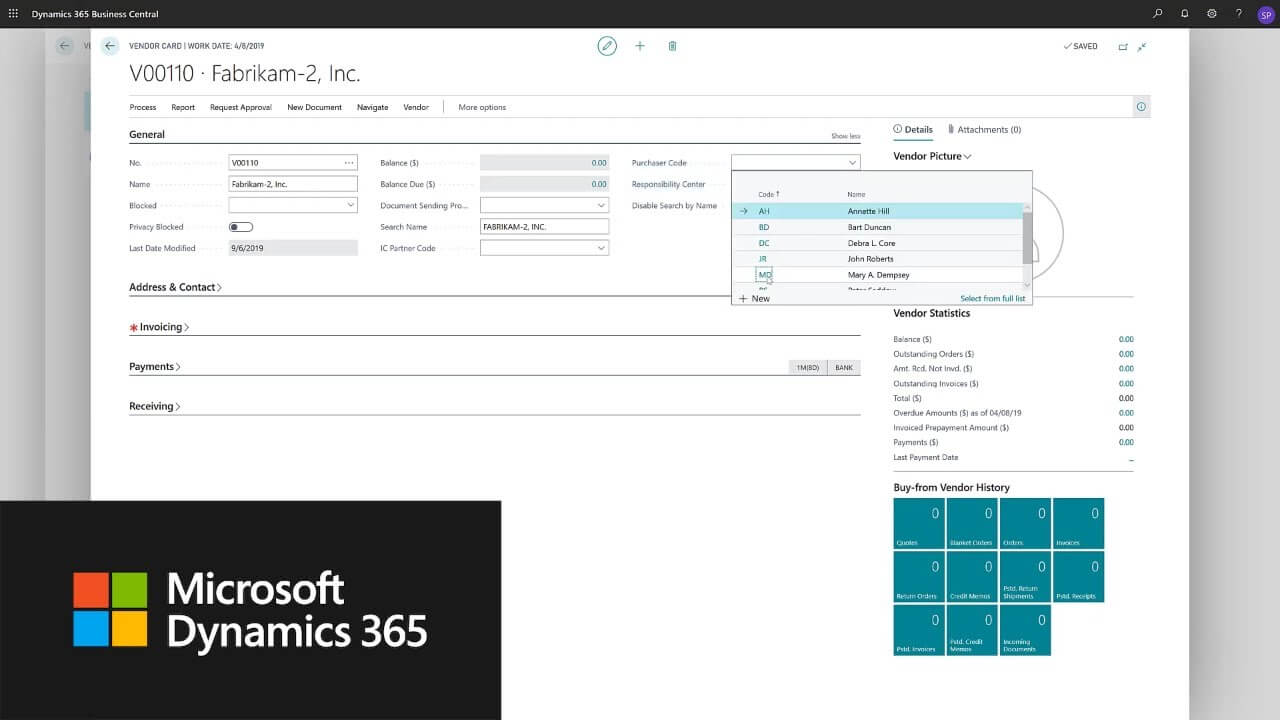Open the Incoming Documents tile
Image resolution: width=1280 pixels, height=720 pixels.
click(1025, 630)
